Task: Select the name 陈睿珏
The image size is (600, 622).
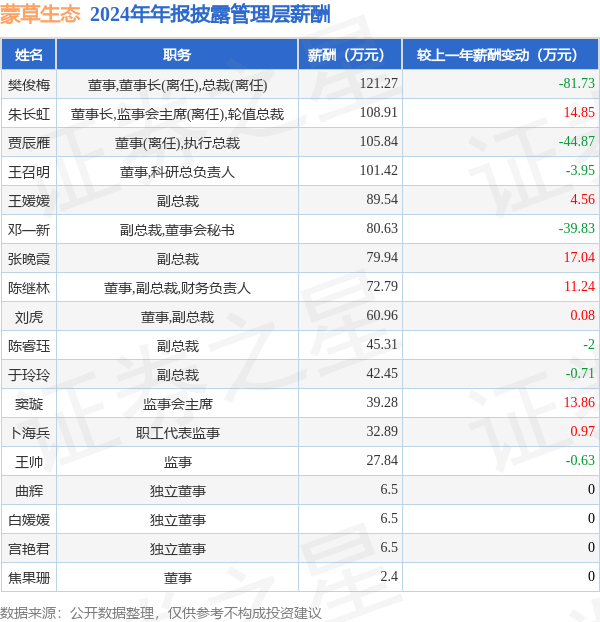Action: coord(29,346)
